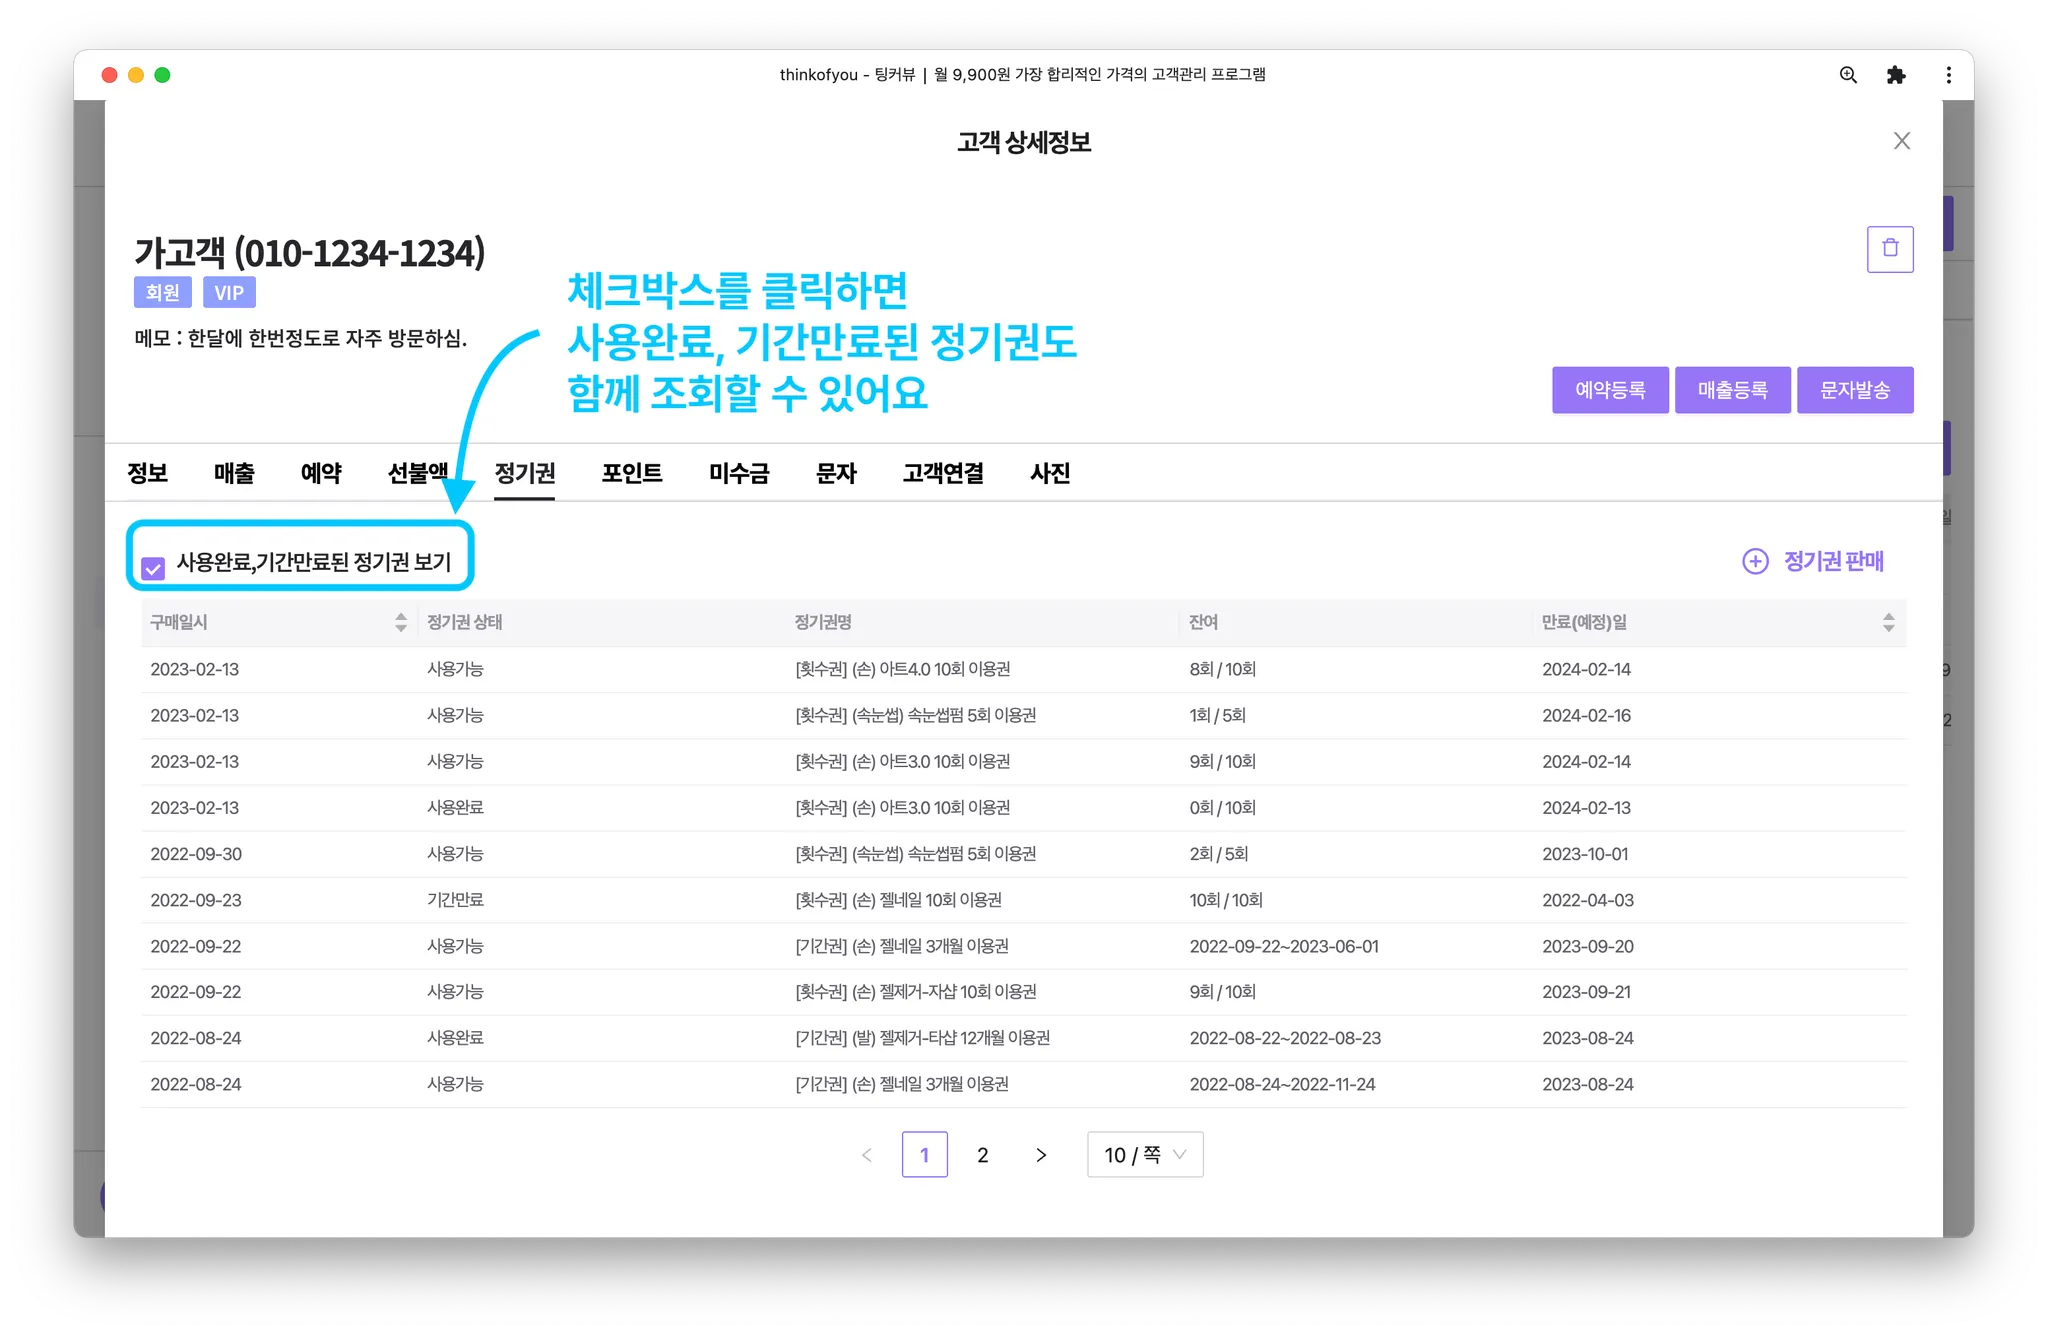Viewport: 2048px width, 1335px height.
Task: Sort table by 만료(예정)일 column arrows
Action: pyautogui.click(x=1888, y=622)
